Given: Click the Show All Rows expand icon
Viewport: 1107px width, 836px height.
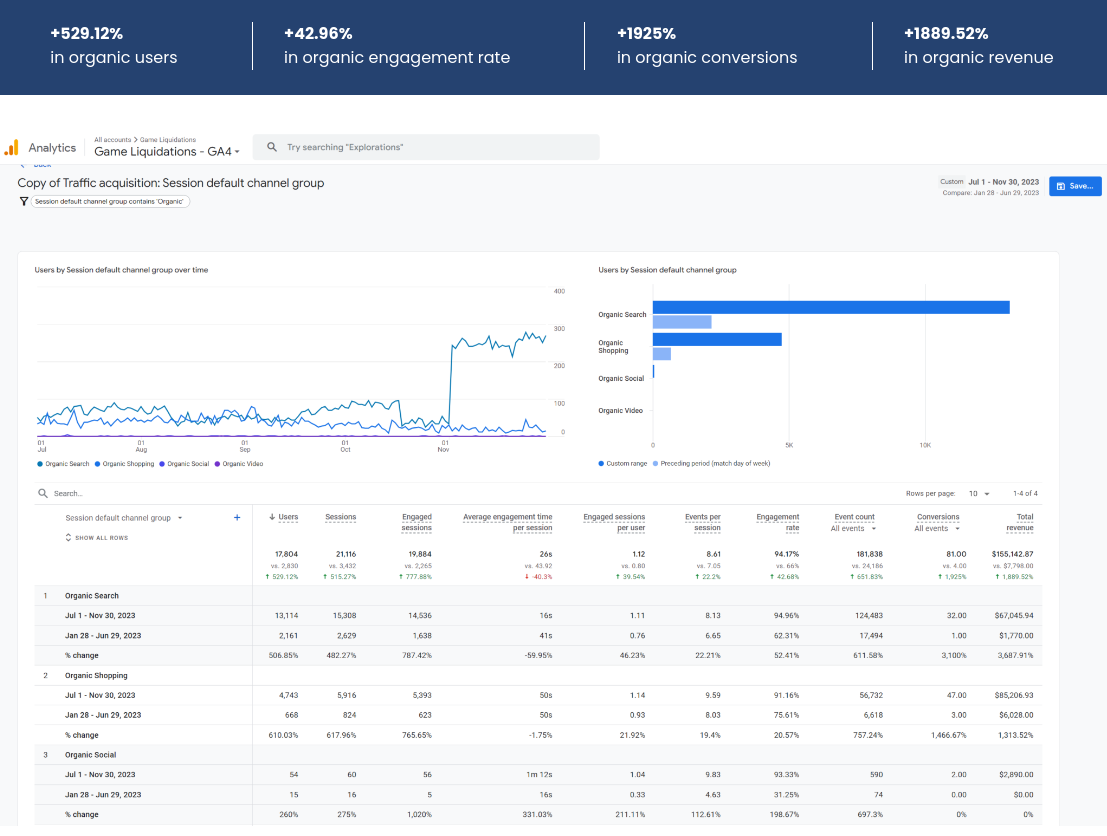Looking at the screenshot, I should point(68,538).
